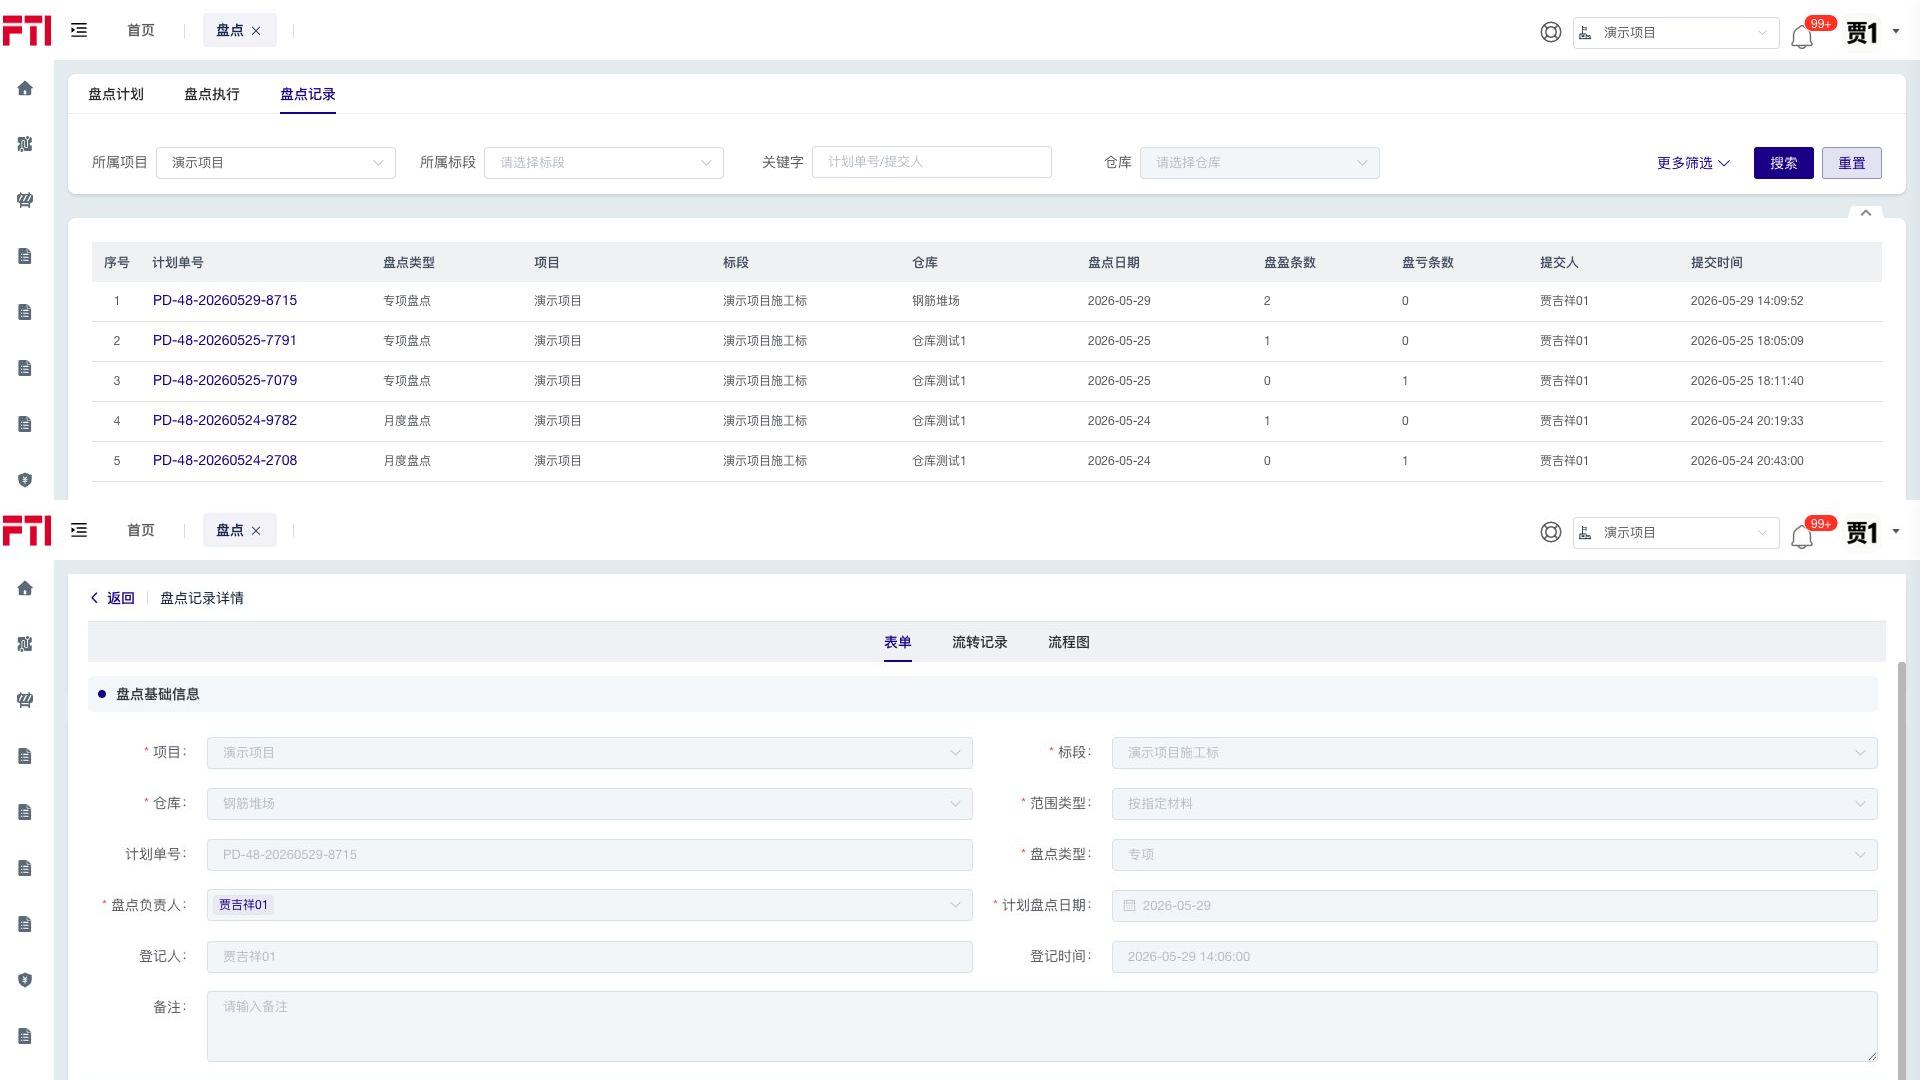Open the 所属标段 dropdown
This screenshot has width=1920, height=1080.
[604, 163]
